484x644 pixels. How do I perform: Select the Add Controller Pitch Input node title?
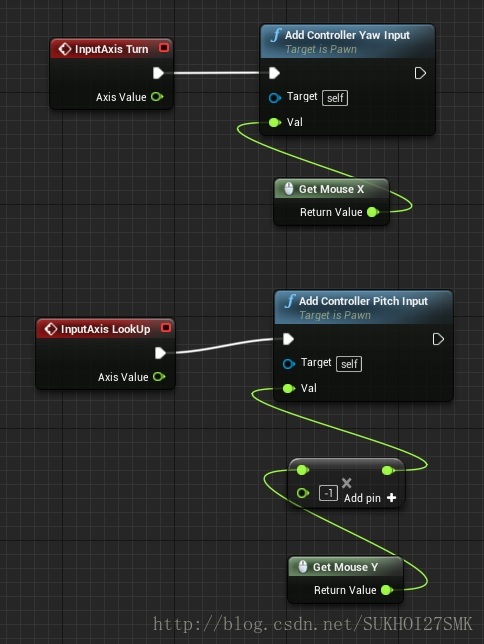[x=363, y=301]
